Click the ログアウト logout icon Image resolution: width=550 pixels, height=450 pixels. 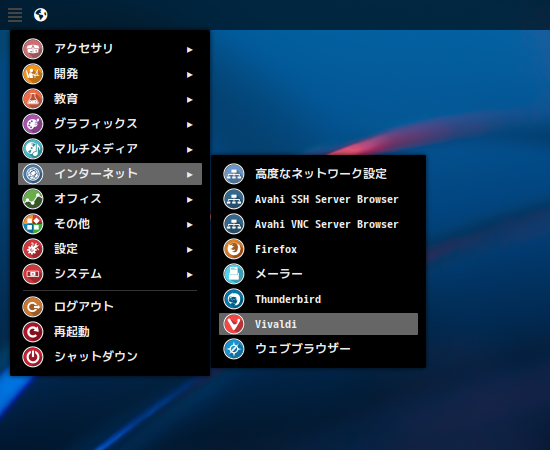point(33,307)
